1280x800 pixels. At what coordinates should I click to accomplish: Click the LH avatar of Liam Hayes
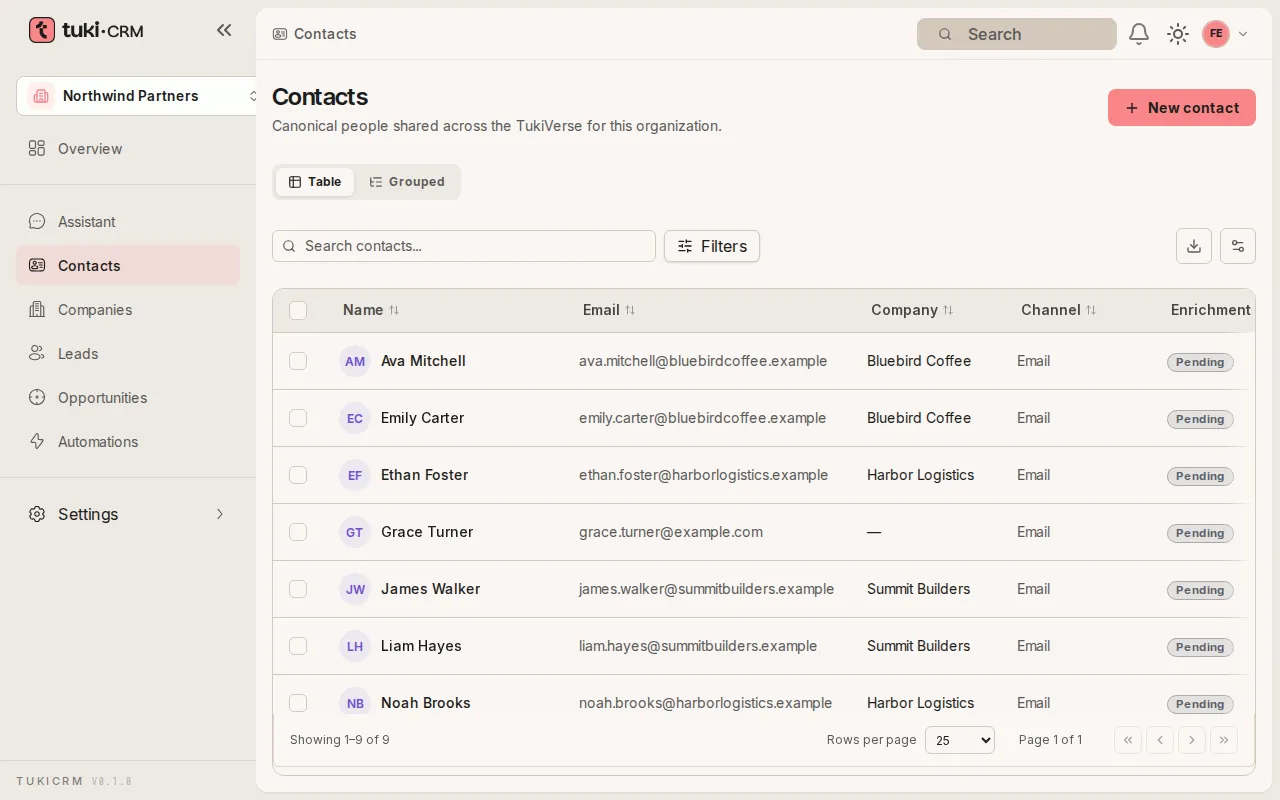click(x=355, y=646)
